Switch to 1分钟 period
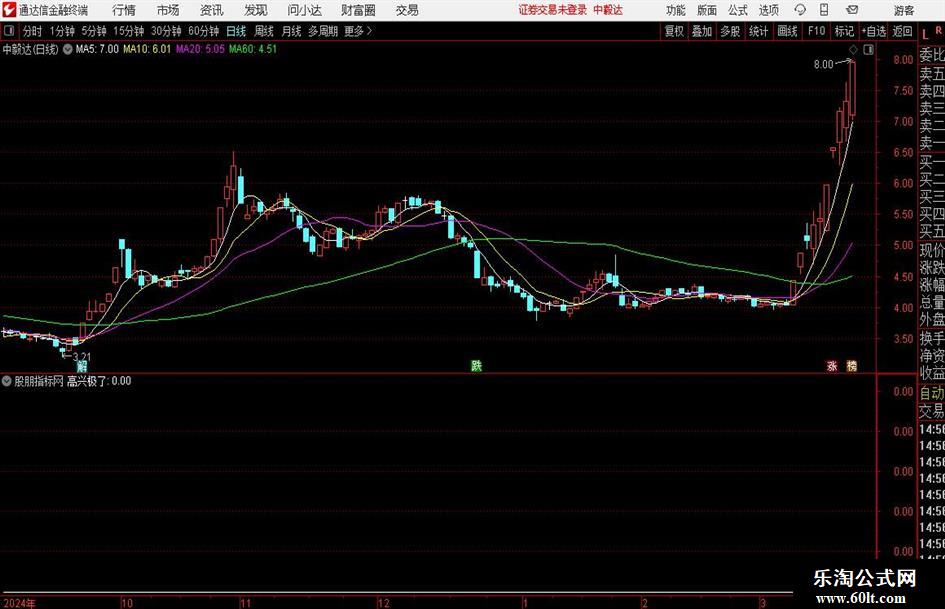 (x=62, y=31)
